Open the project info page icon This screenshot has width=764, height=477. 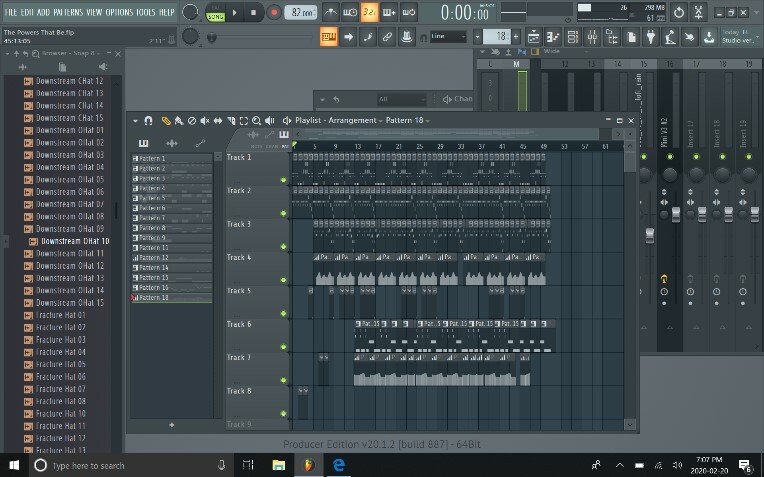631,37
